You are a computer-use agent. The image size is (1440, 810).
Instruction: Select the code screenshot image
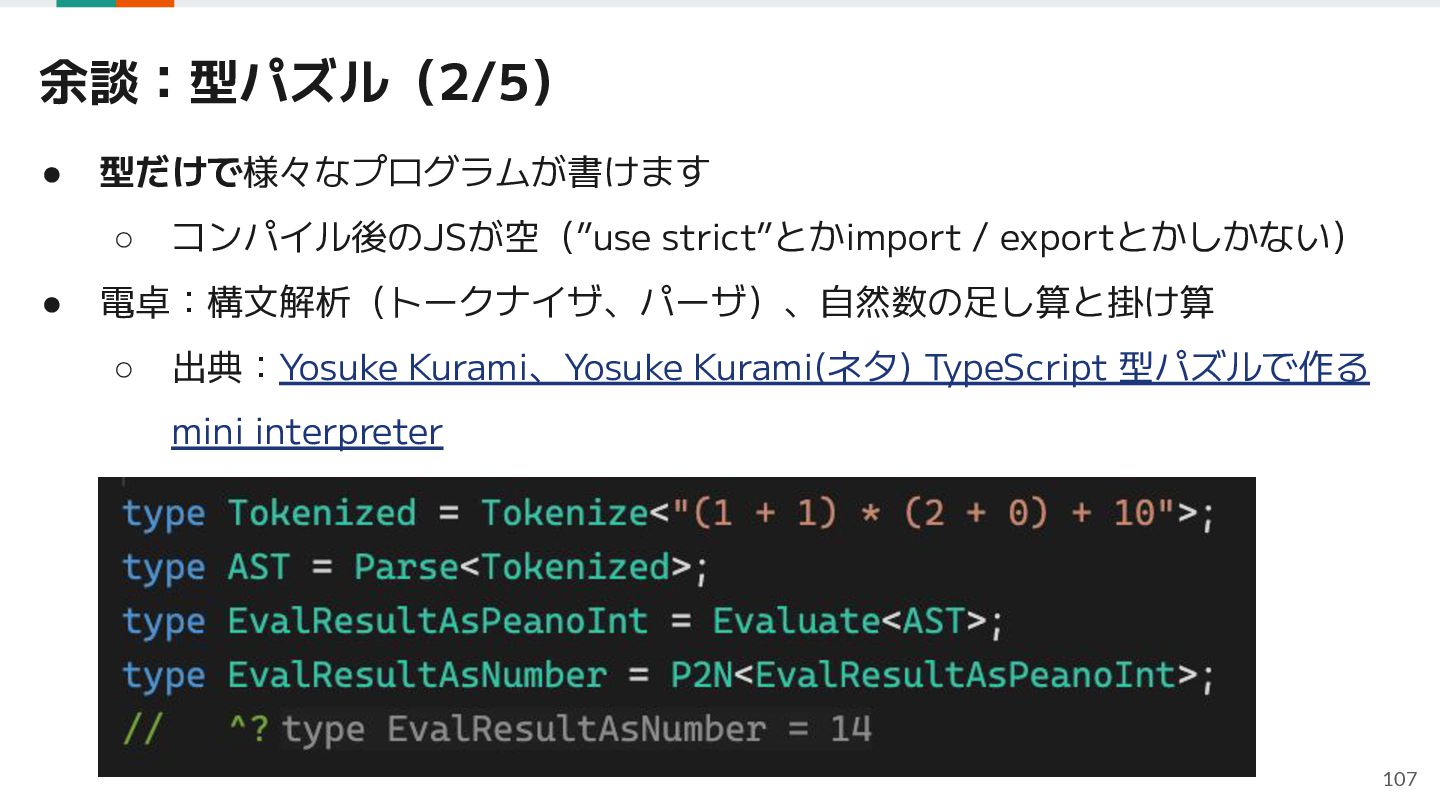pos(676,626)
